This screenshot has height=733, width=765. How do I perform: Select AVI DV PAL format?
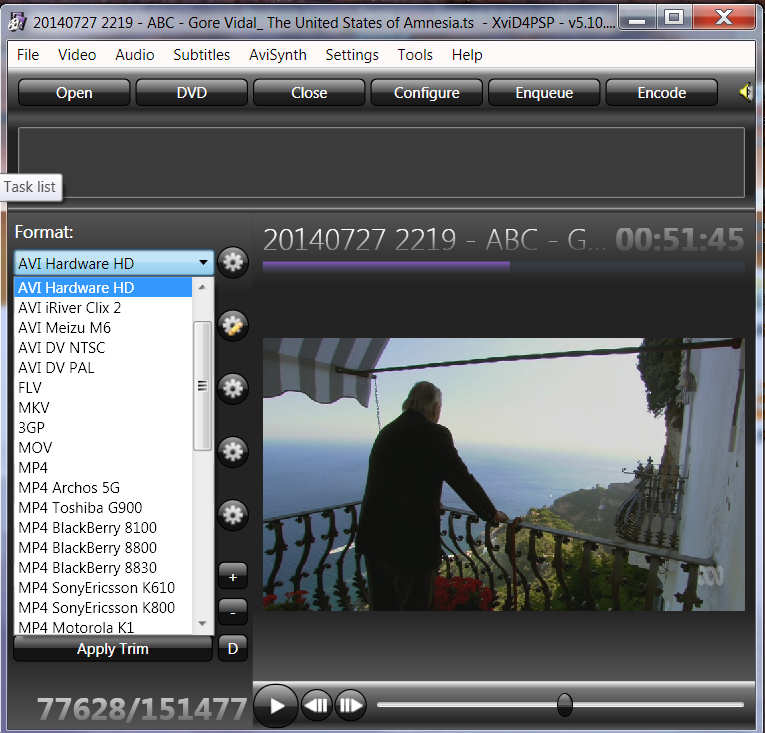point(103,367)
